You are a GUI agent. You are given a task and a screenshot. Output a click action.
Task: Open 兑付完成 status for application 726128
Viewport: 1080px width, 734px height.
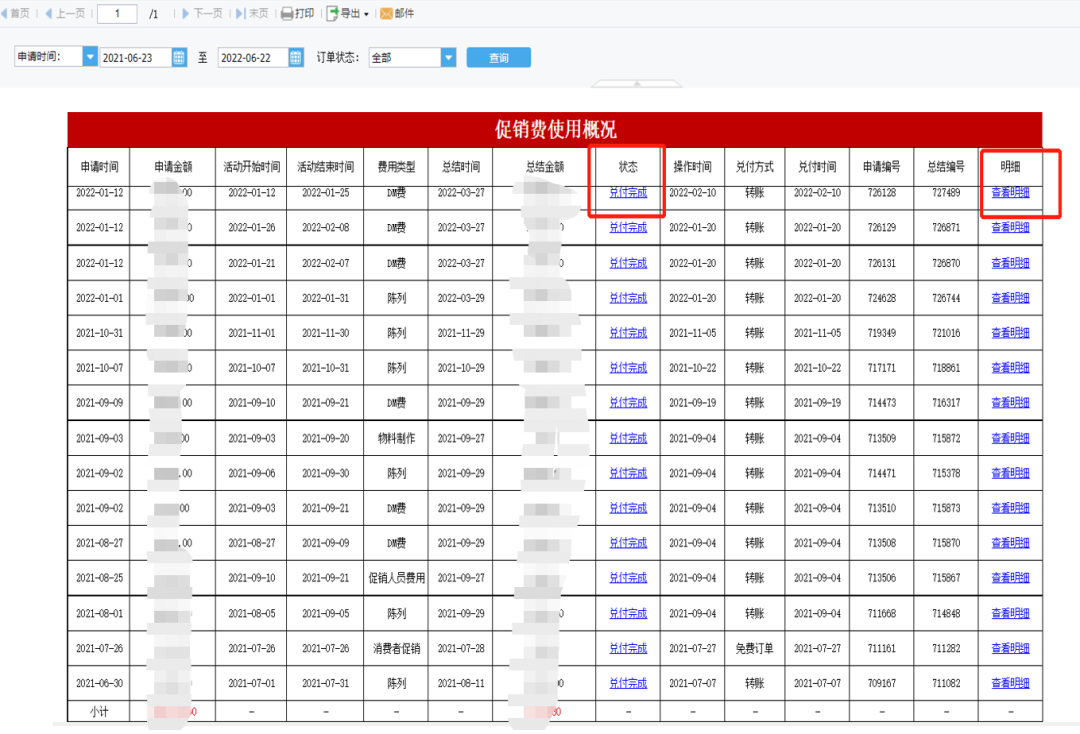628,193
